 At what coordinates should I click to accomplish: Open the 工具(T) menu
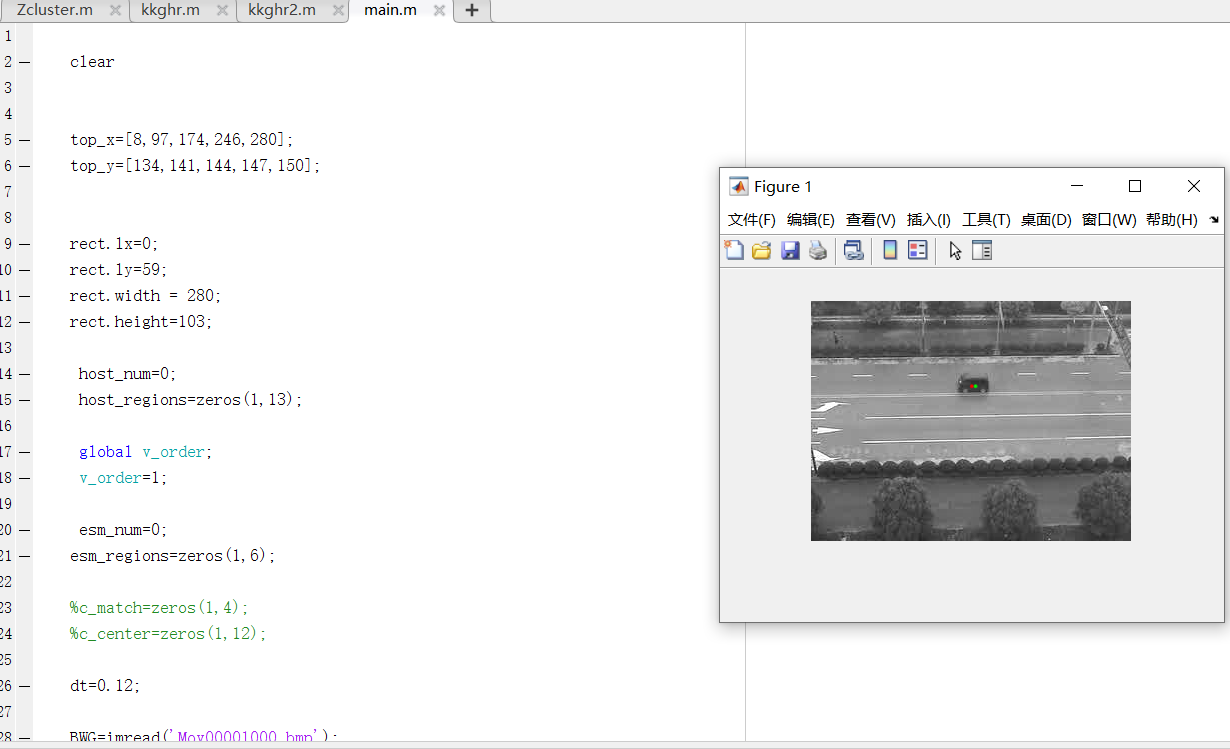tap(986, 220)
